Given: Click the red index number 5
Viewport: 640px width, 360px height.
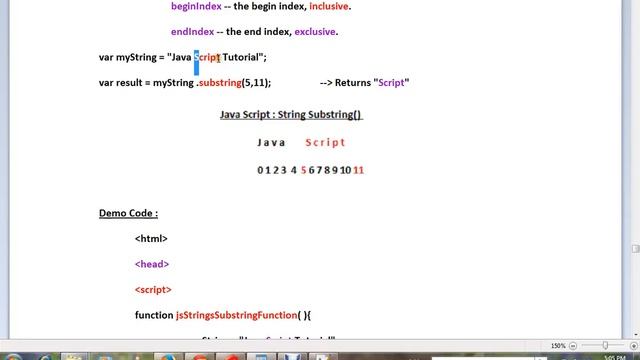Looking at the screenshot, I should pyautogui.click(x=303, y=170).
